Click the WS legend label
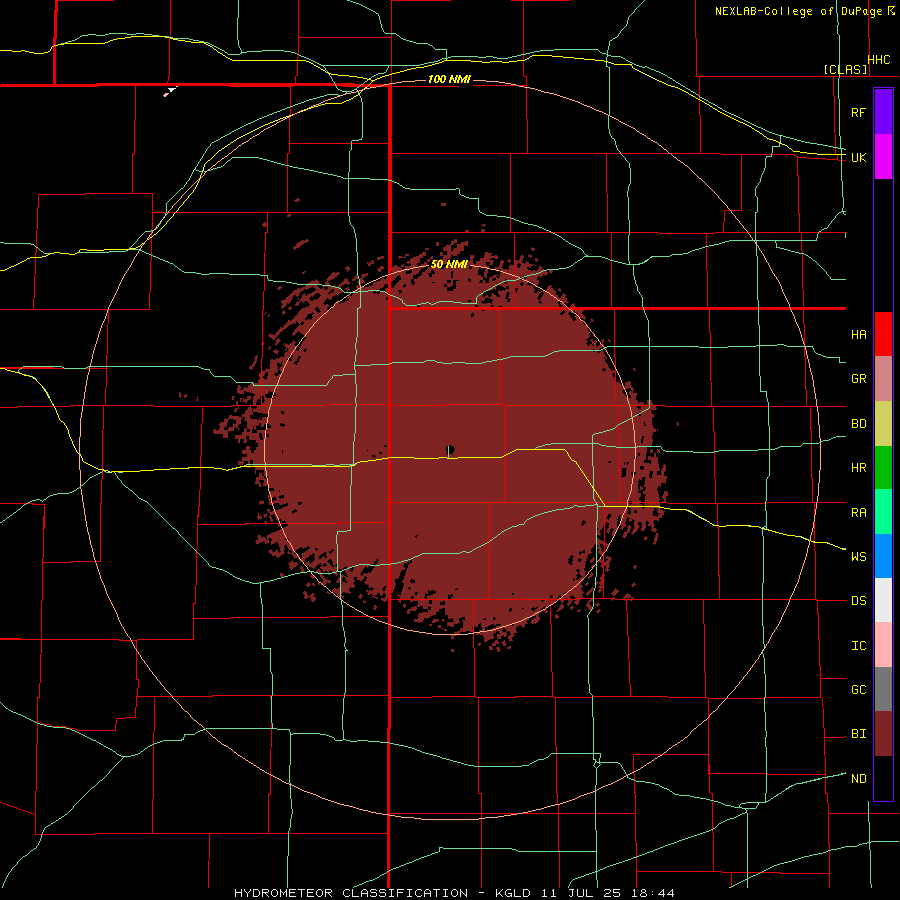The width and height of the screenshot is (900, 900). (x=858, y=556)
